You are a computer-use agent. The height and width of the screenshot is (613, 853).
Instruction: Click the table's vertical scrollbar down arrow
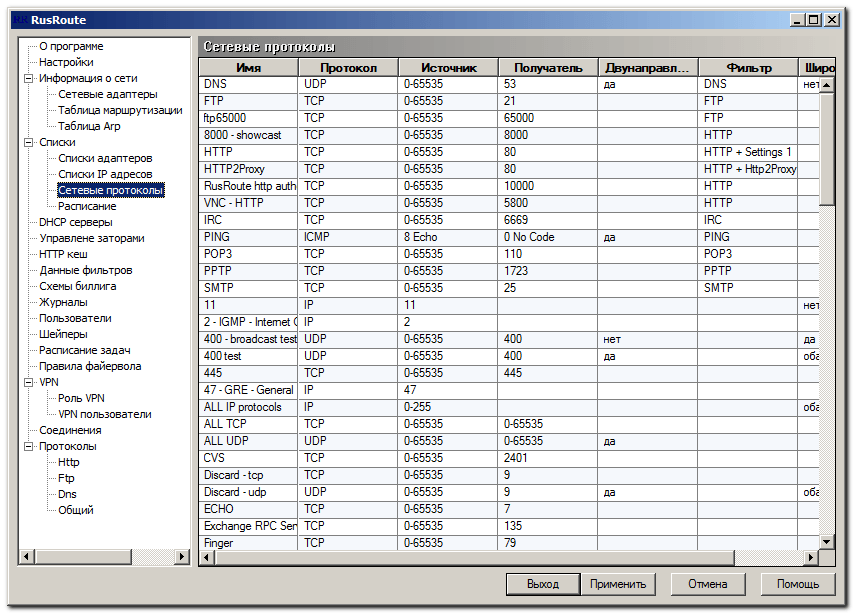coord(827,542)
